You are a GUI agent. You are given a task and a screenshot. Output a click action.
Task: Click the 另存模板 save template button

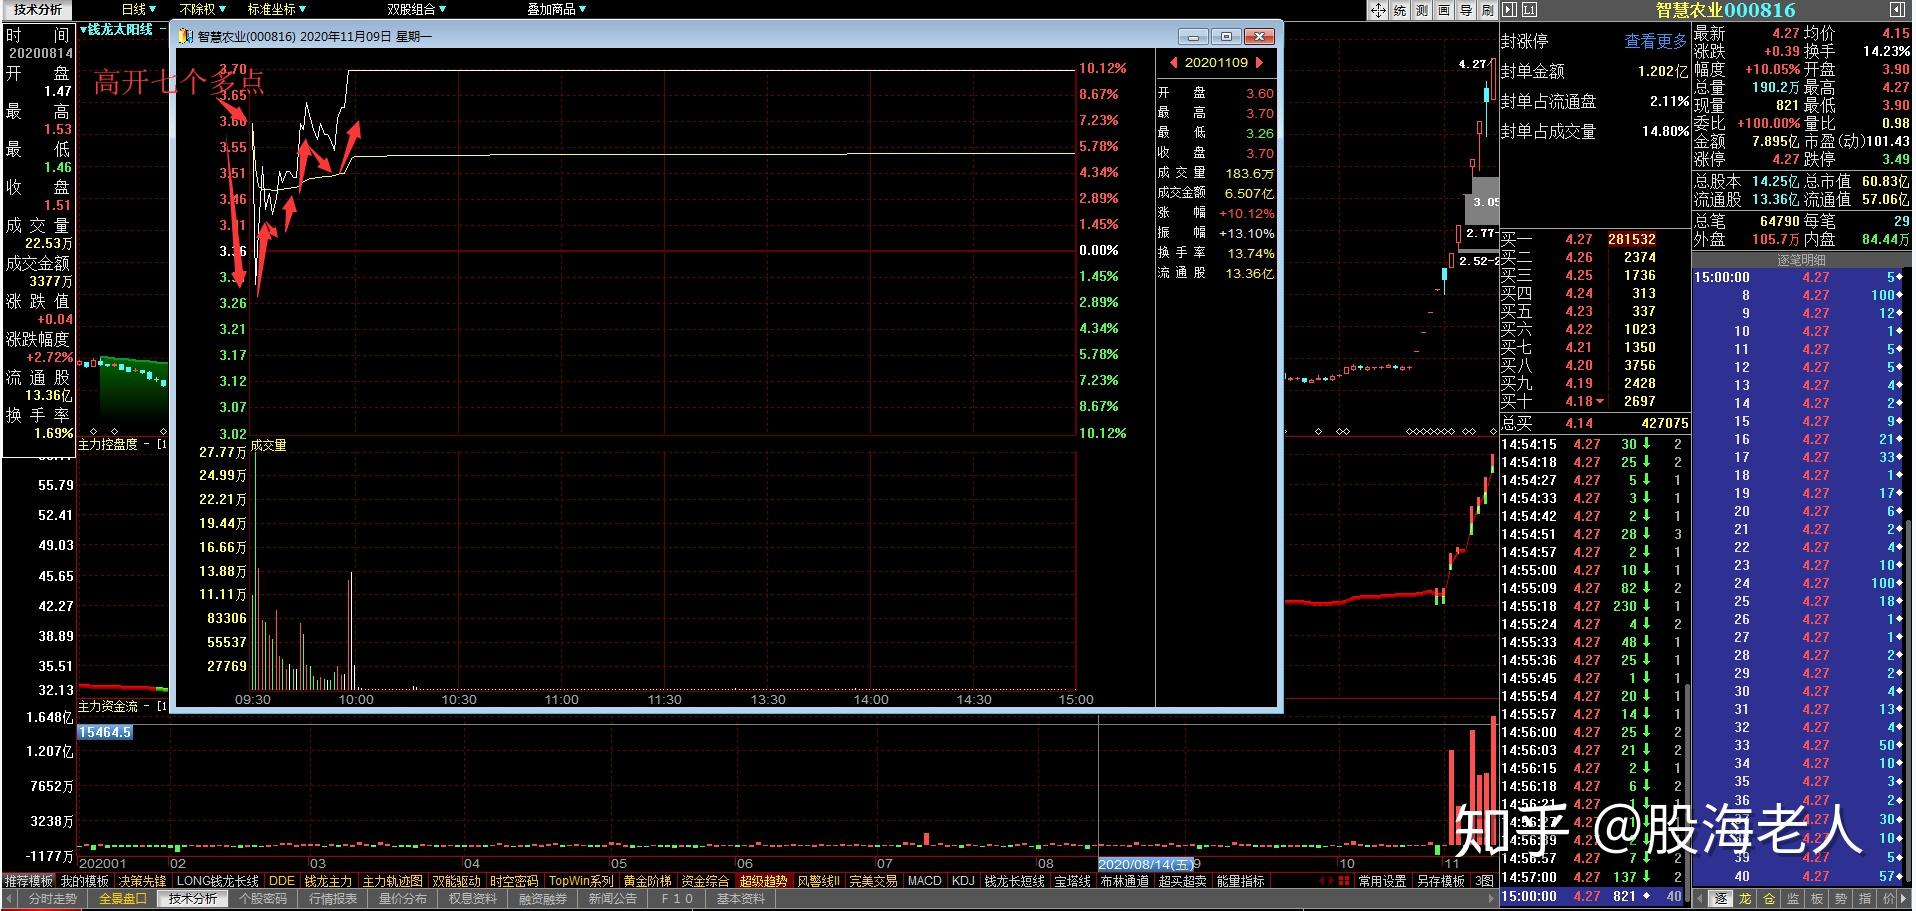coord(1441,881)
